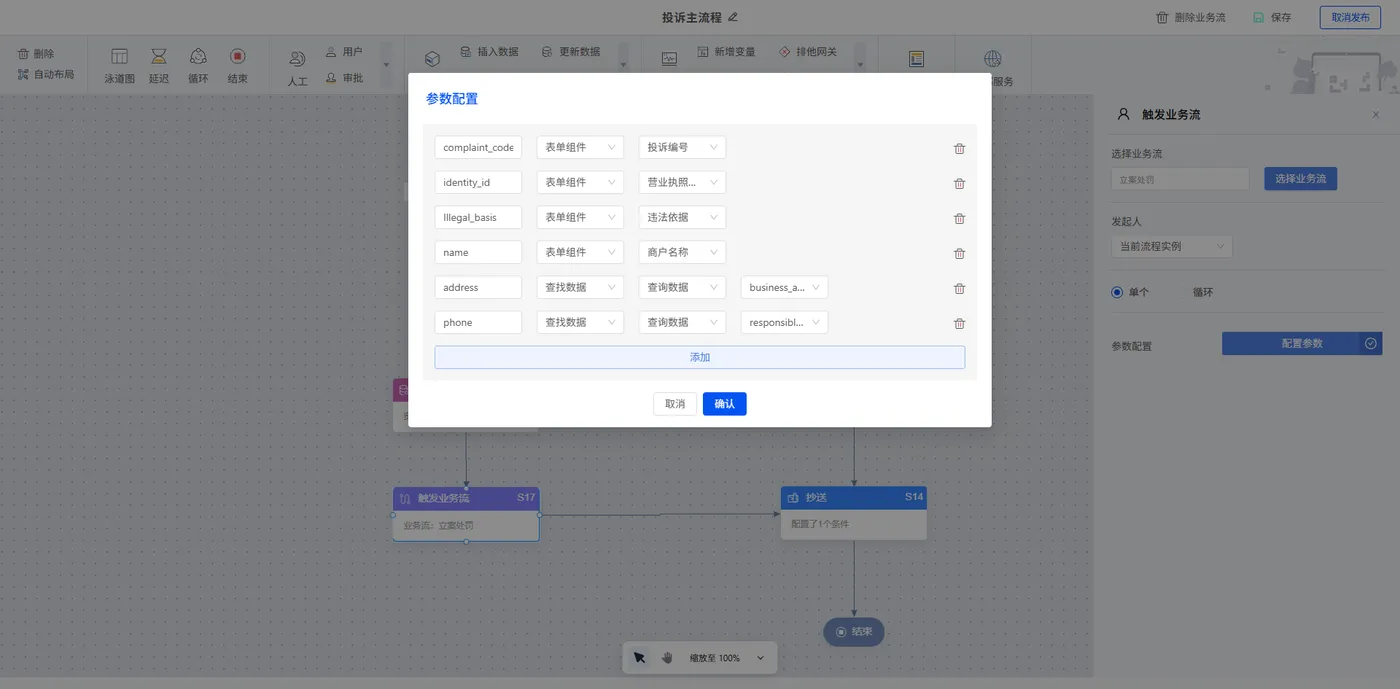This screenshot has width=1400, height=689.
Task: Select the 结束 end node on canvas
Action: [x=854, y=632]
